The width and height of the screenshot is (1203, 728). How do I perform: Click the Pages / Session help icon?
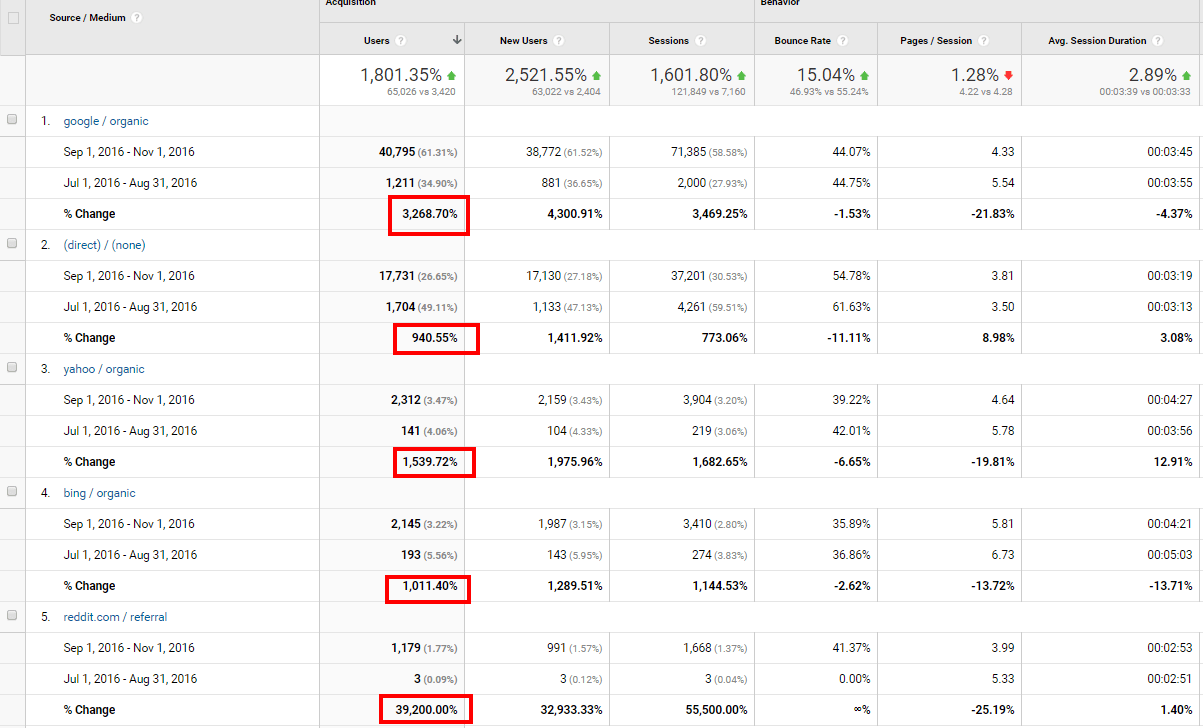(x=983, y=41)
